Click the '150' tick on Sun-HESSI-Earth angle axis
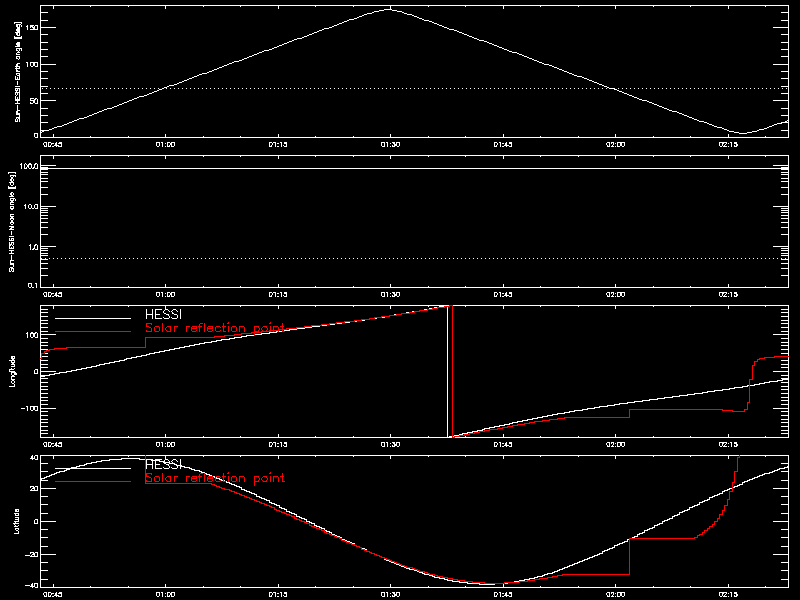The height and width of the screenshot is (600, 800). [x=33, y=28]
